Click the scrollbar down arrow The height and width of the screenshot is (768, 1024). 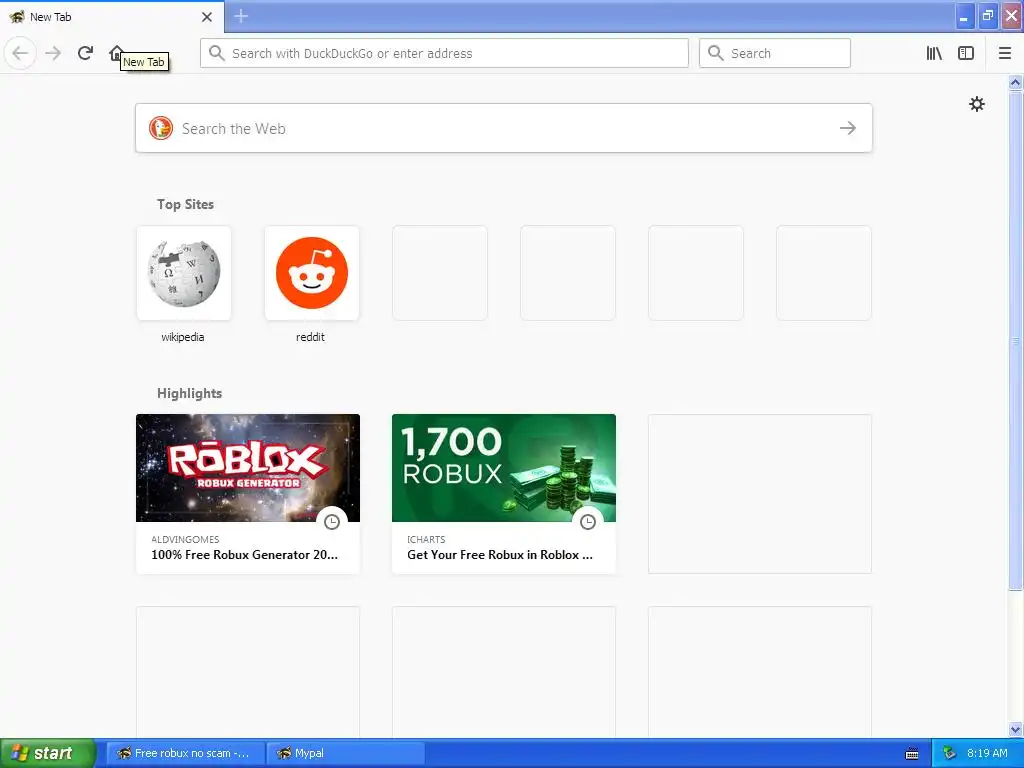click(1015, 729)
